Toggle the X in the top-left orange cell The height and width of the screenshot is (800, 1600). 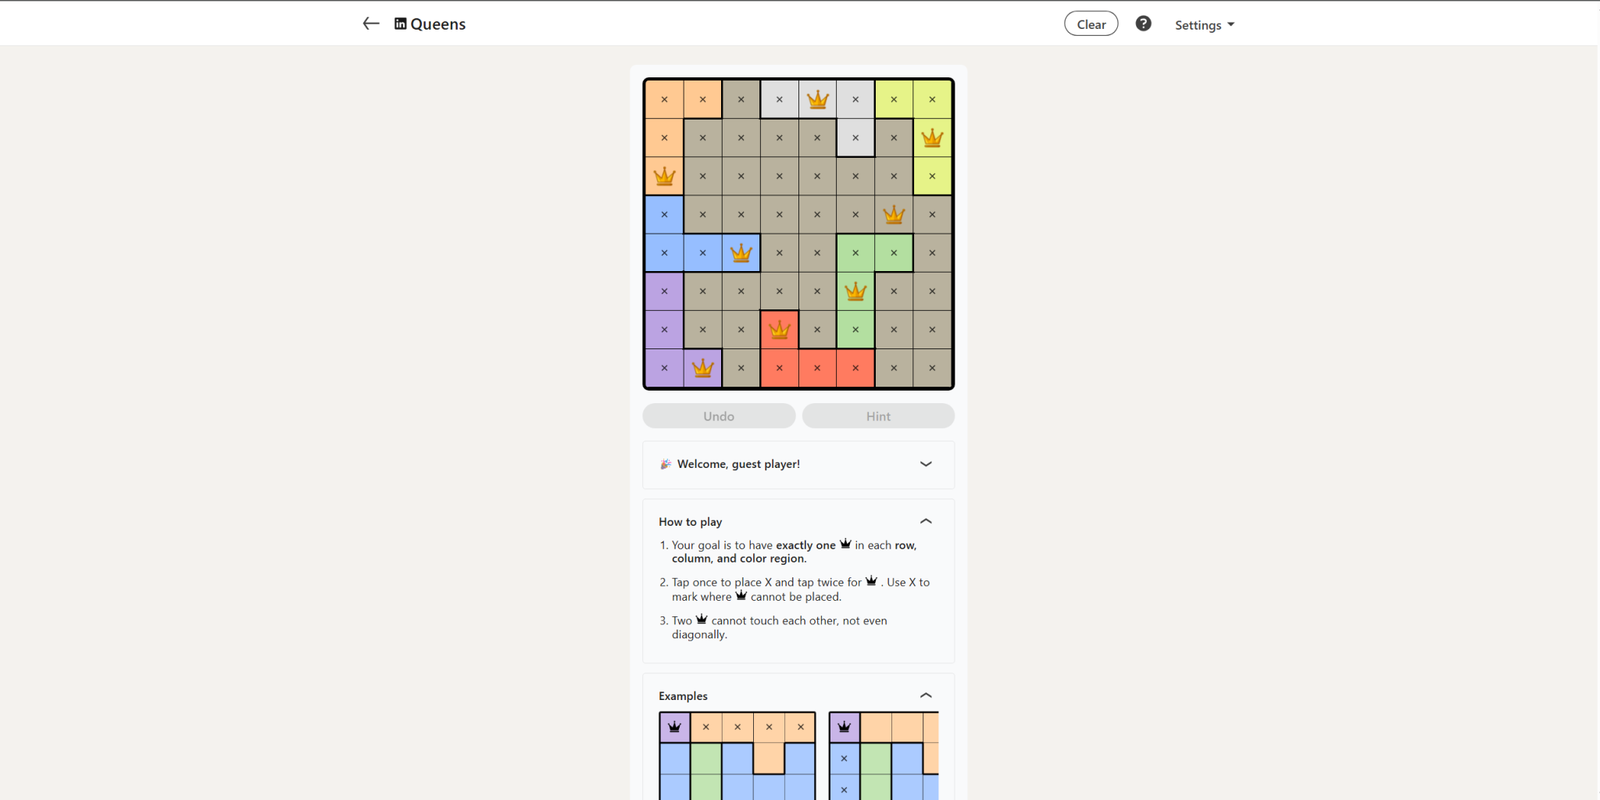pos(664,100)
